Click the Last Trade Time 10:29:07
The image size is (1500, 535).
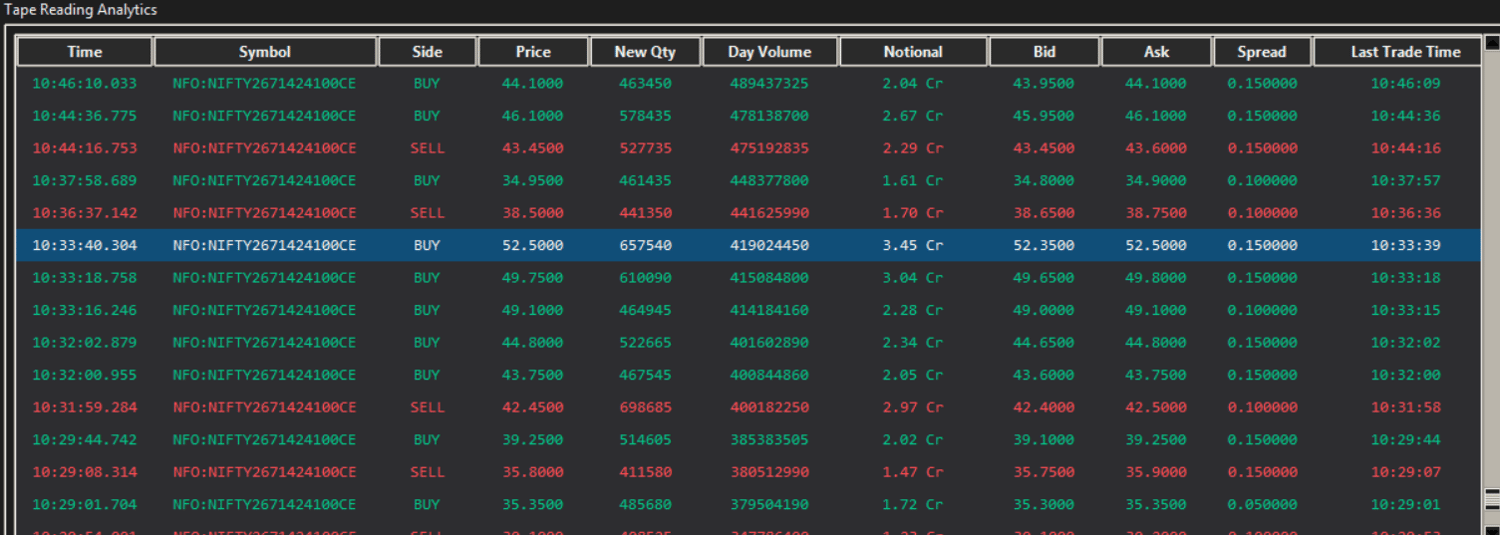point(1405,472)
